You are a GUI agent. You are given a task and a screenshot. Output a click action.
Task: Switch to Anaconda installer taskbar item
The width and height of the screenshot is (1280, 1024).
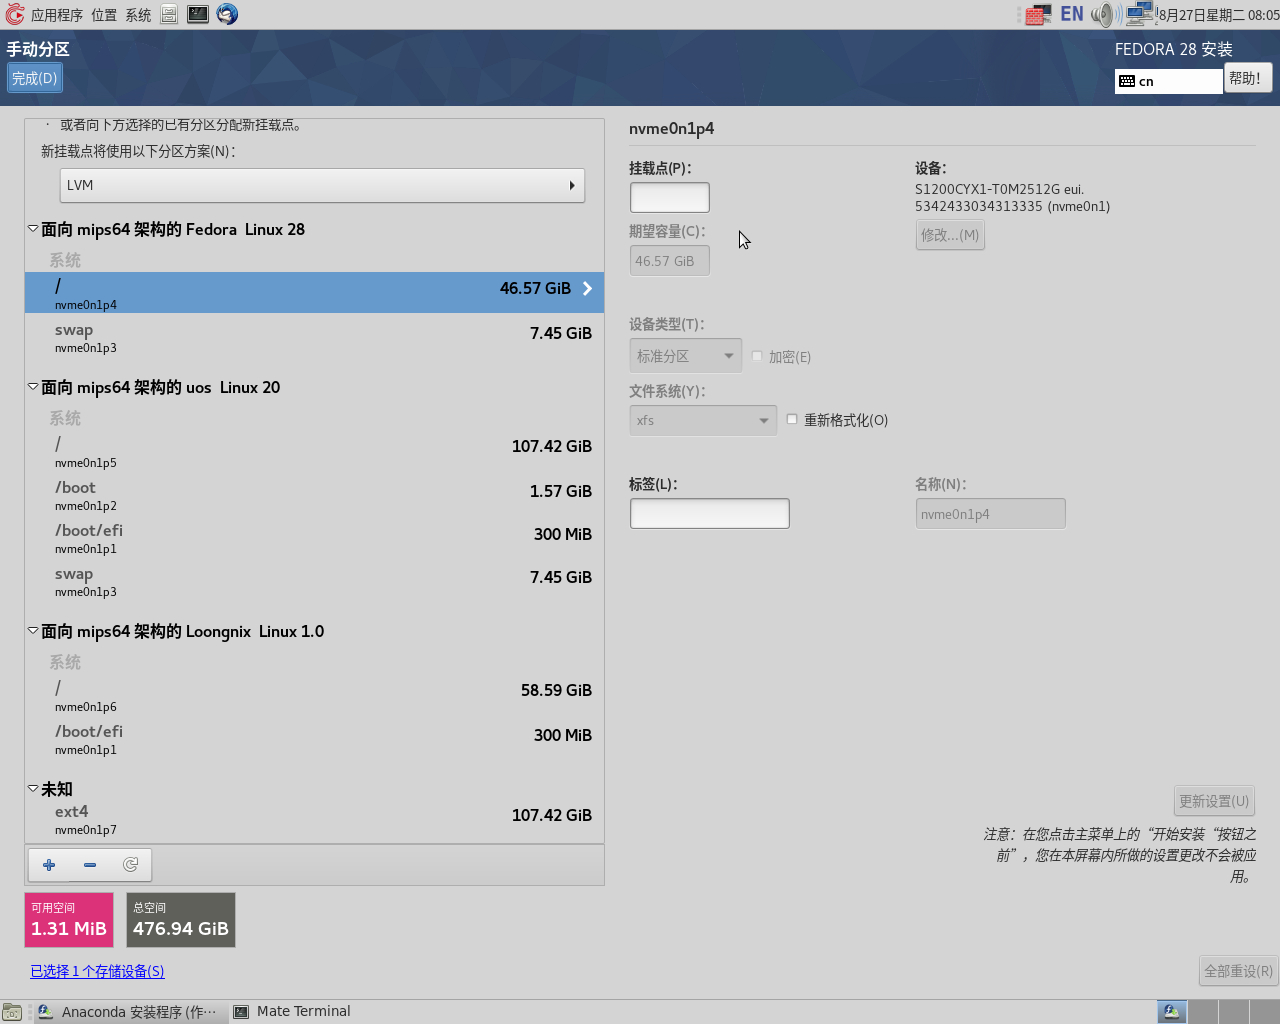pyautogui.click(x=130, y=1012)
